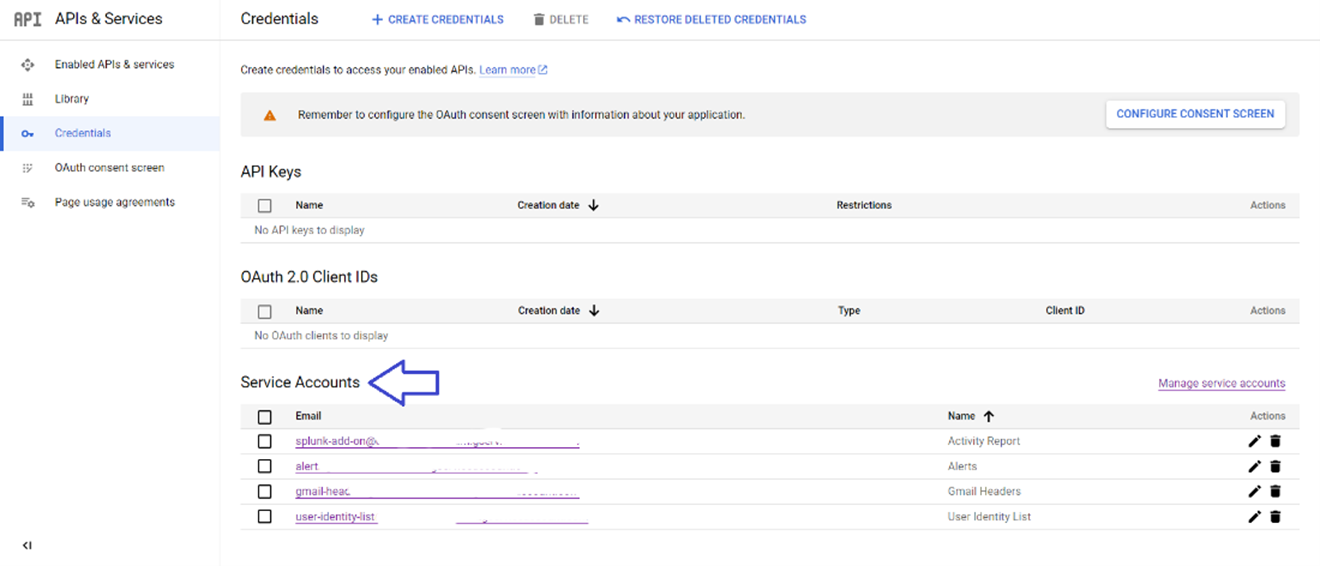
Task: Delete the Alerts service account
Action: click(x=1275, y=466)
